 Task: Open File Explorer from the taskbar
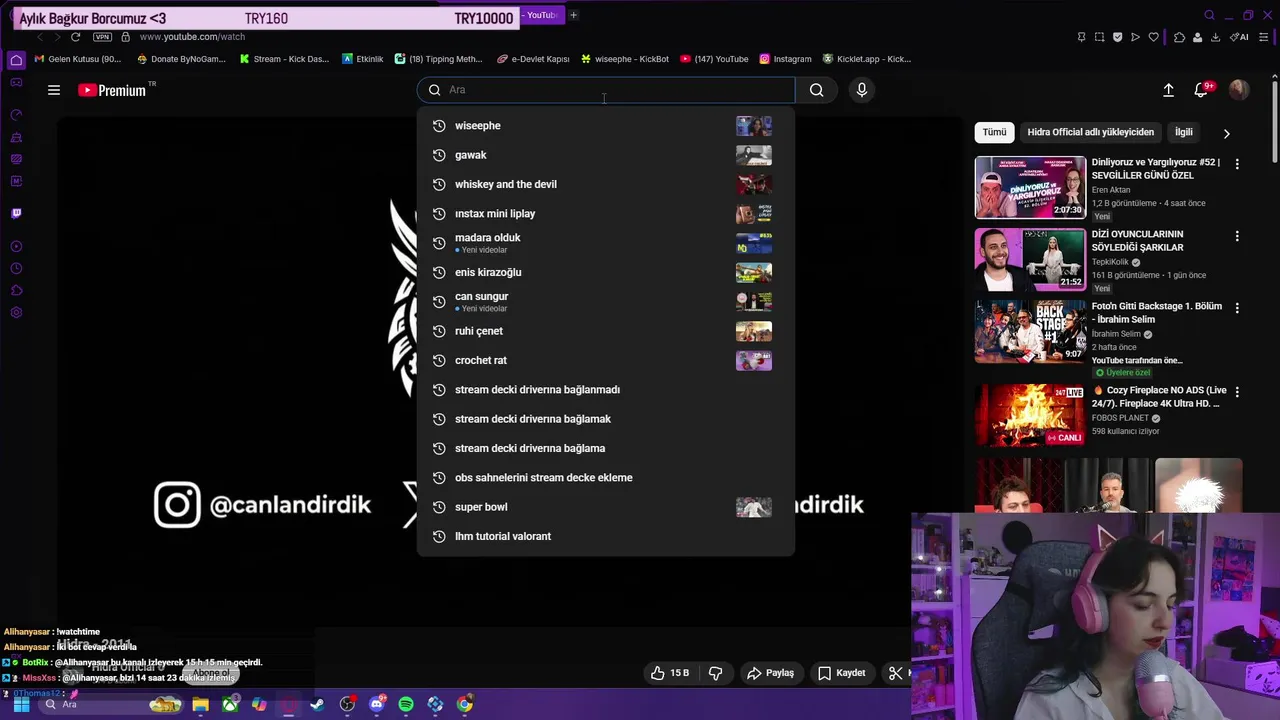click(201, 704)
